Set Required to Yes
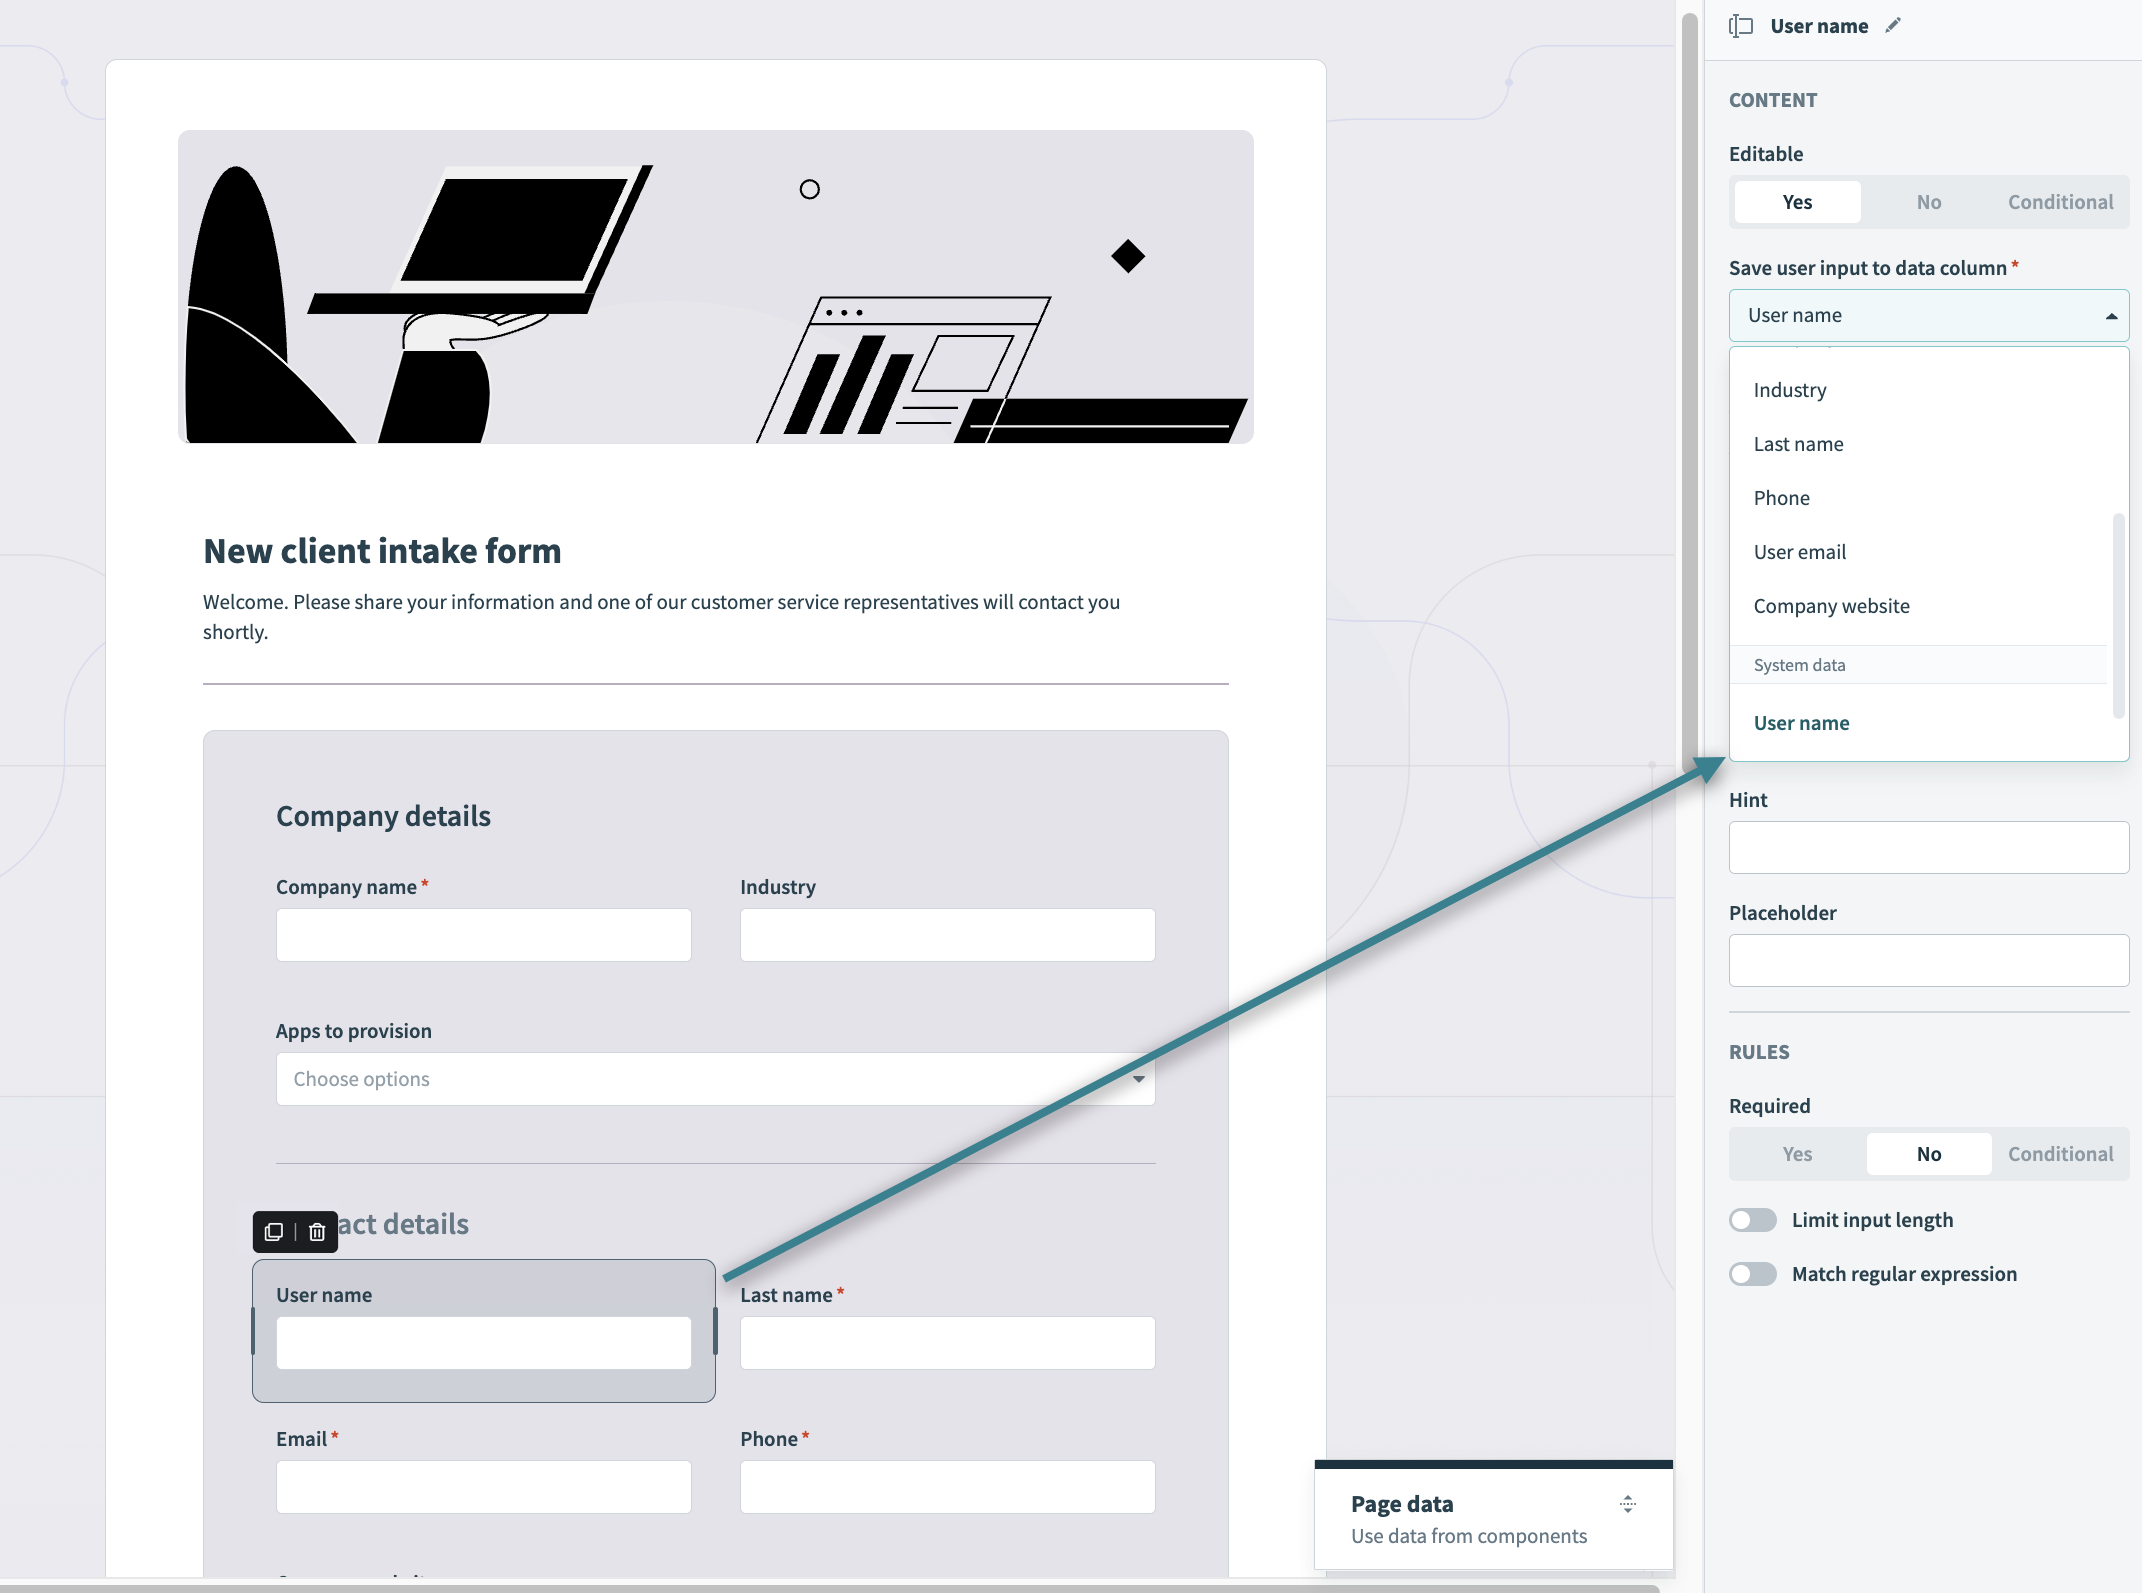 coord(1797,1154)
